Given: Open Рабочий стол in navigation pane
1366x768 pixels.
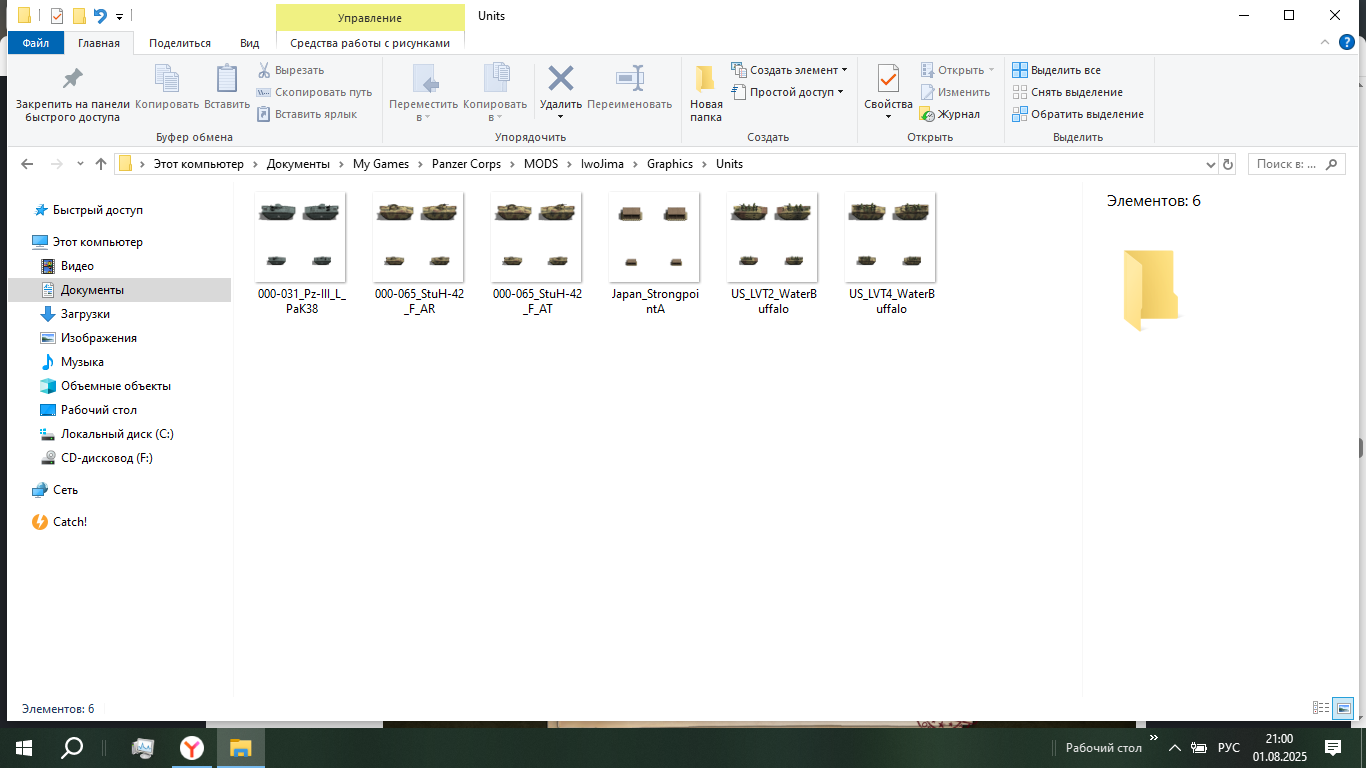Looking at the screenshot, I should [x=98, y=410].
